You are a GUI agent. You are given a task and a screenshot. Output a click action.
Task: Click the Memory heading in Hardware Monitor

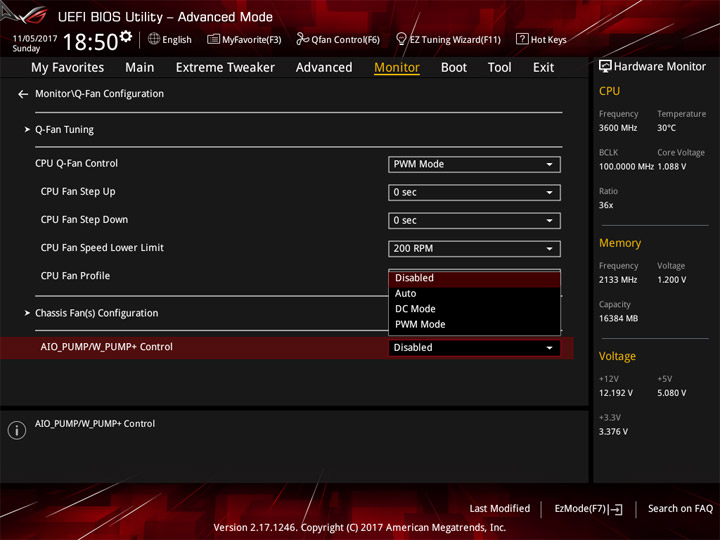pyautogui.click(x=620, y=243)
